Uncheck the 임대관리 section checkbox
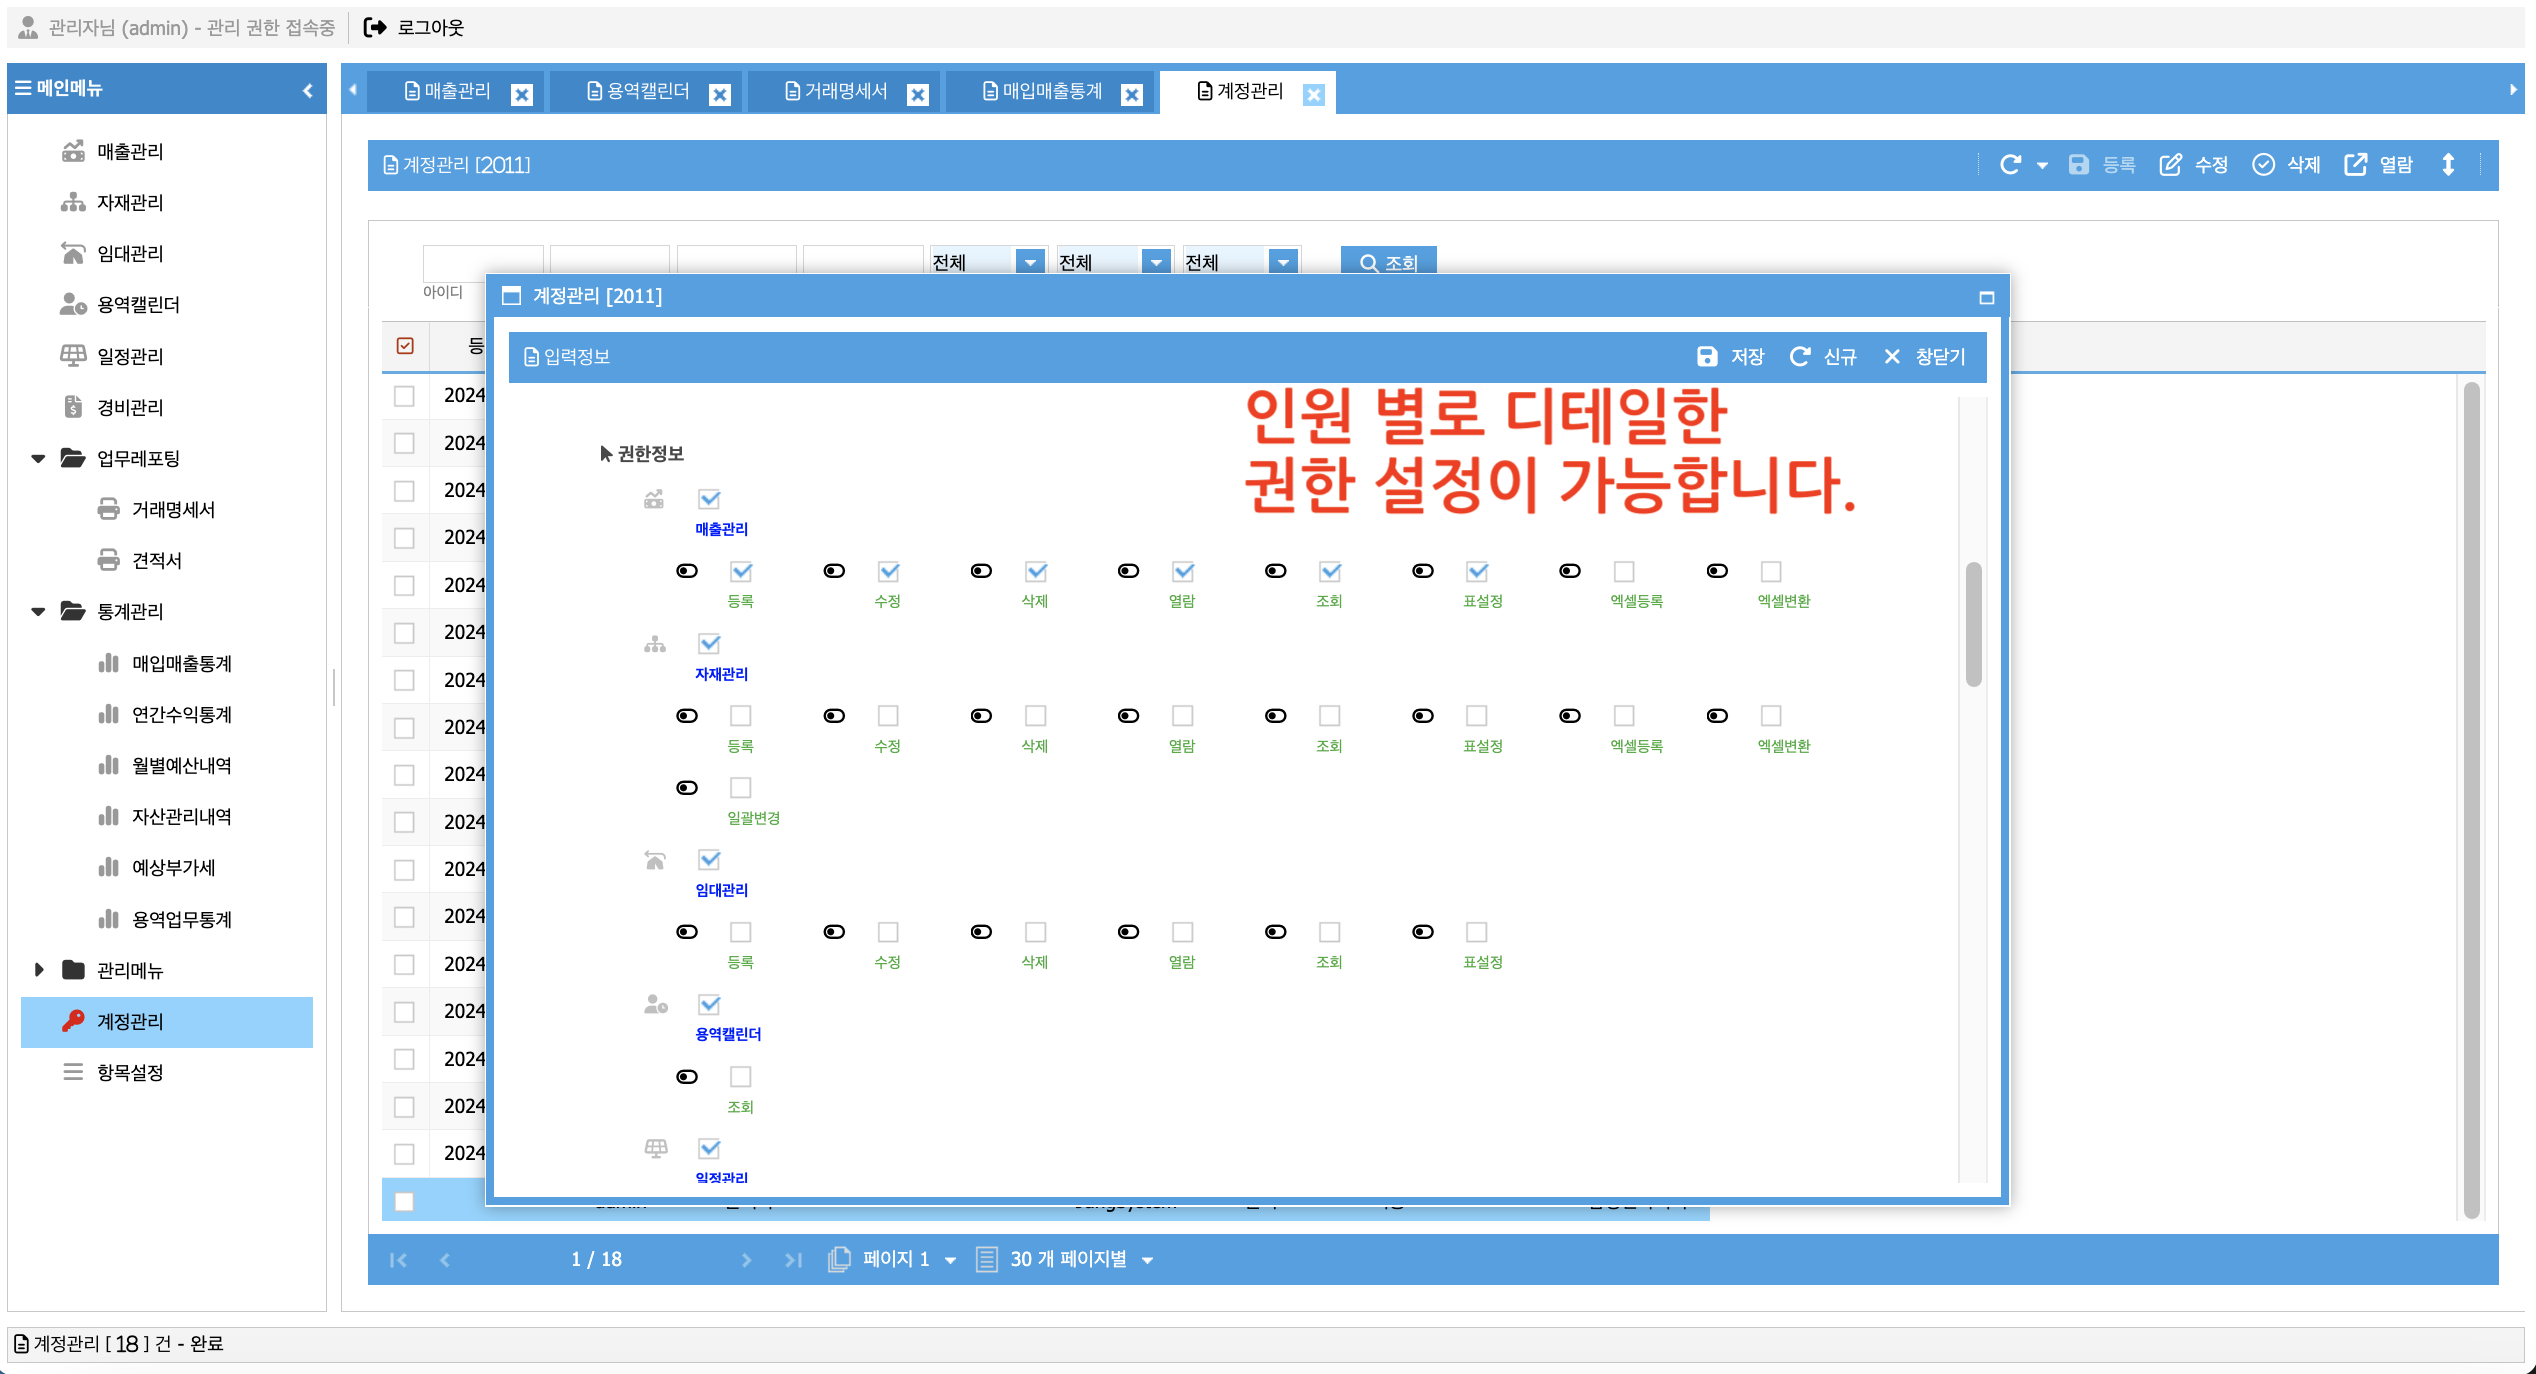Screen dimensions: 2536x1374 pyautogui.click(x=709, y=860)
